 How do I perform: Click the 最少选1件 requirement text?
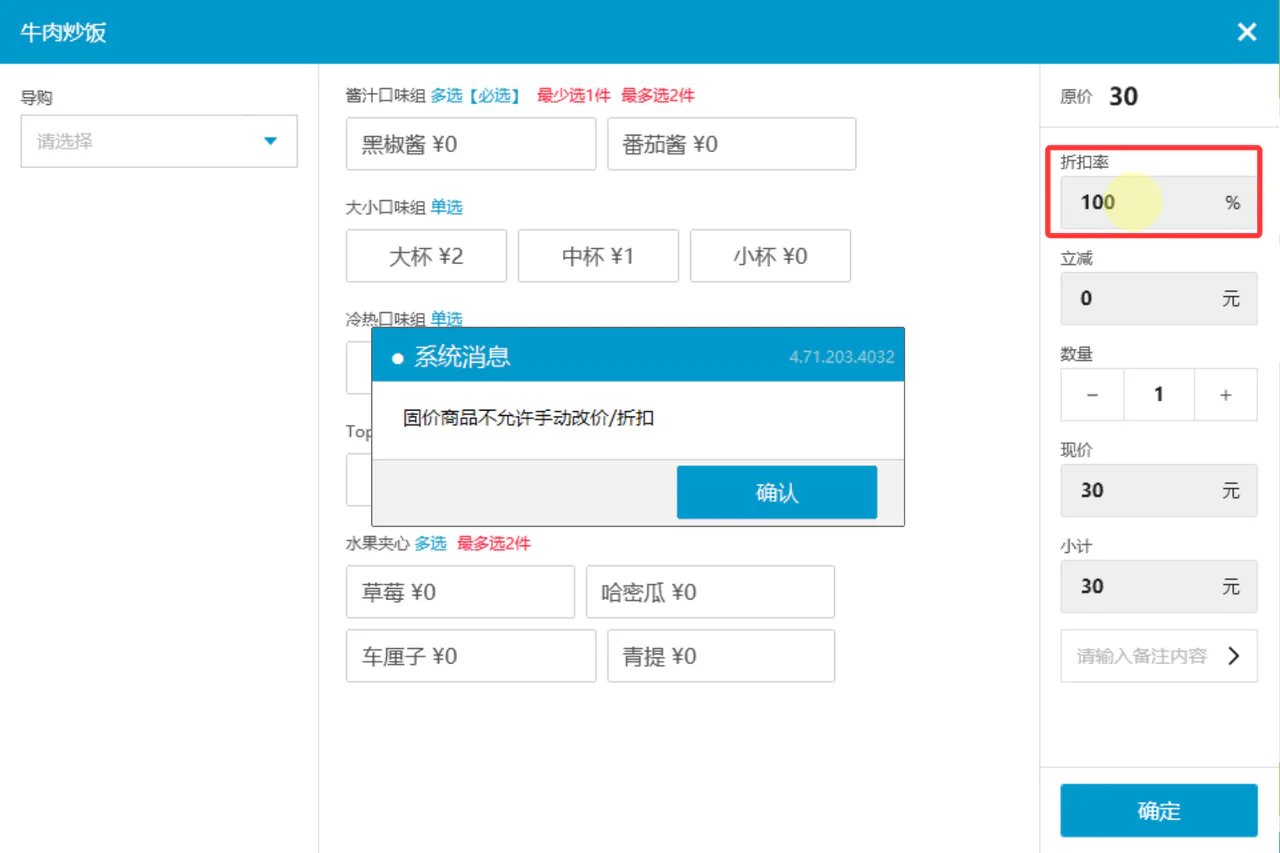coord(573,96)
